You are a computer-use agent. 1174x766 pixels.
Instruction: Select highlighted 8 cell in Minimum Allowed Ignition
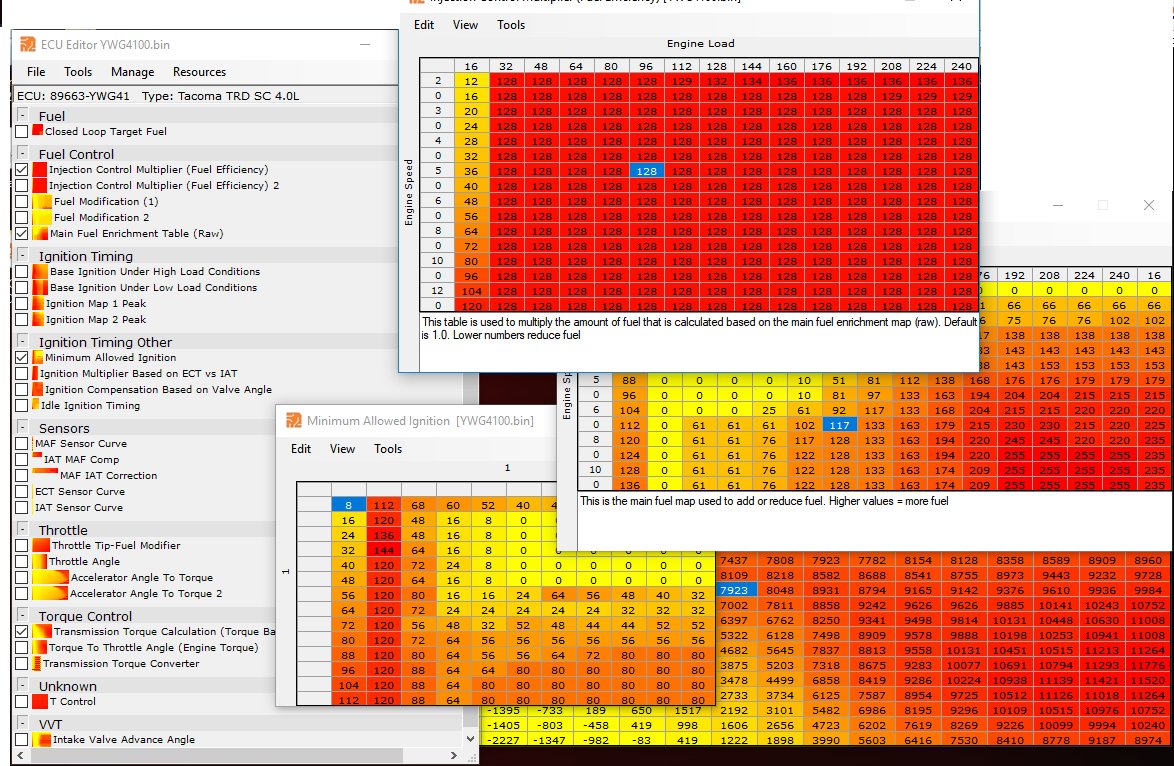coord(348,505)
